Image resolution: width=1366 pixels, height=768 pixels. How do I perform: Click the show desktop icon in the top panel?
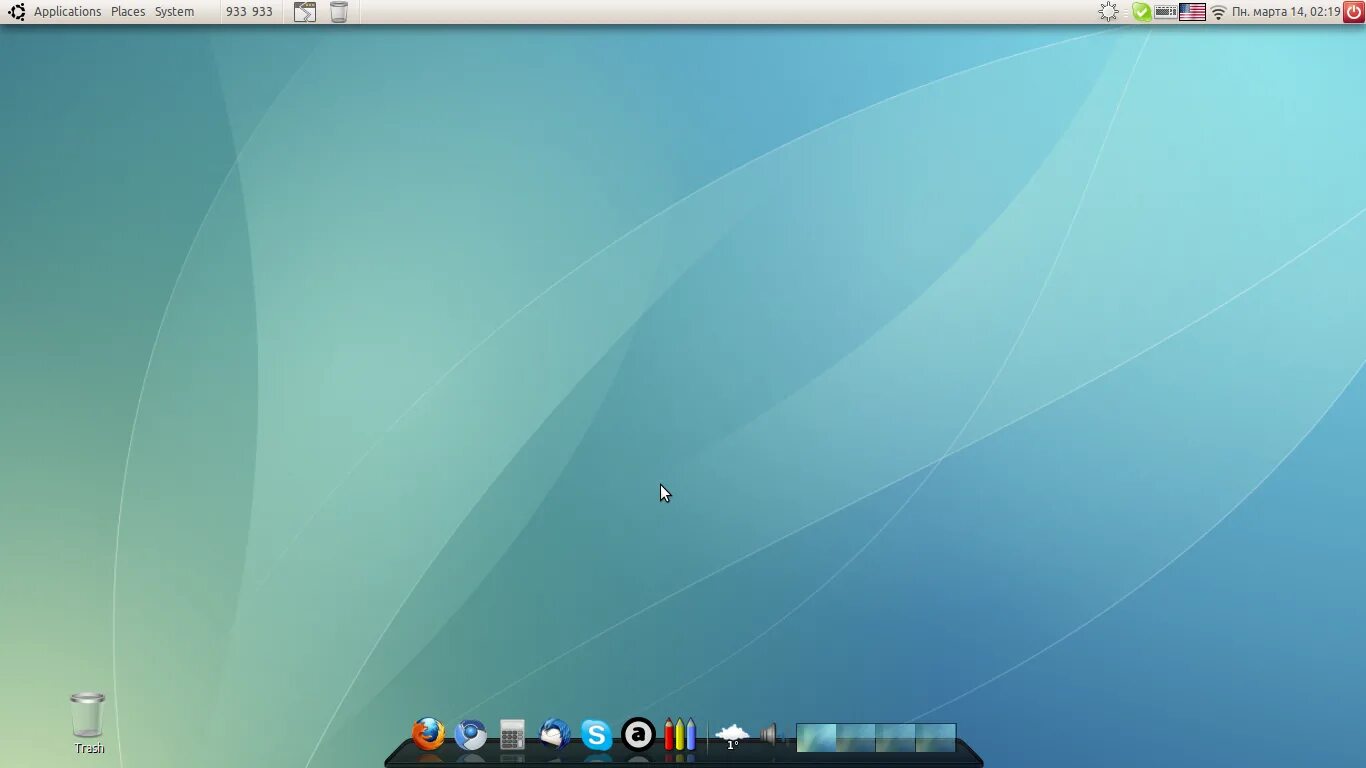click(x=304, y=11)
